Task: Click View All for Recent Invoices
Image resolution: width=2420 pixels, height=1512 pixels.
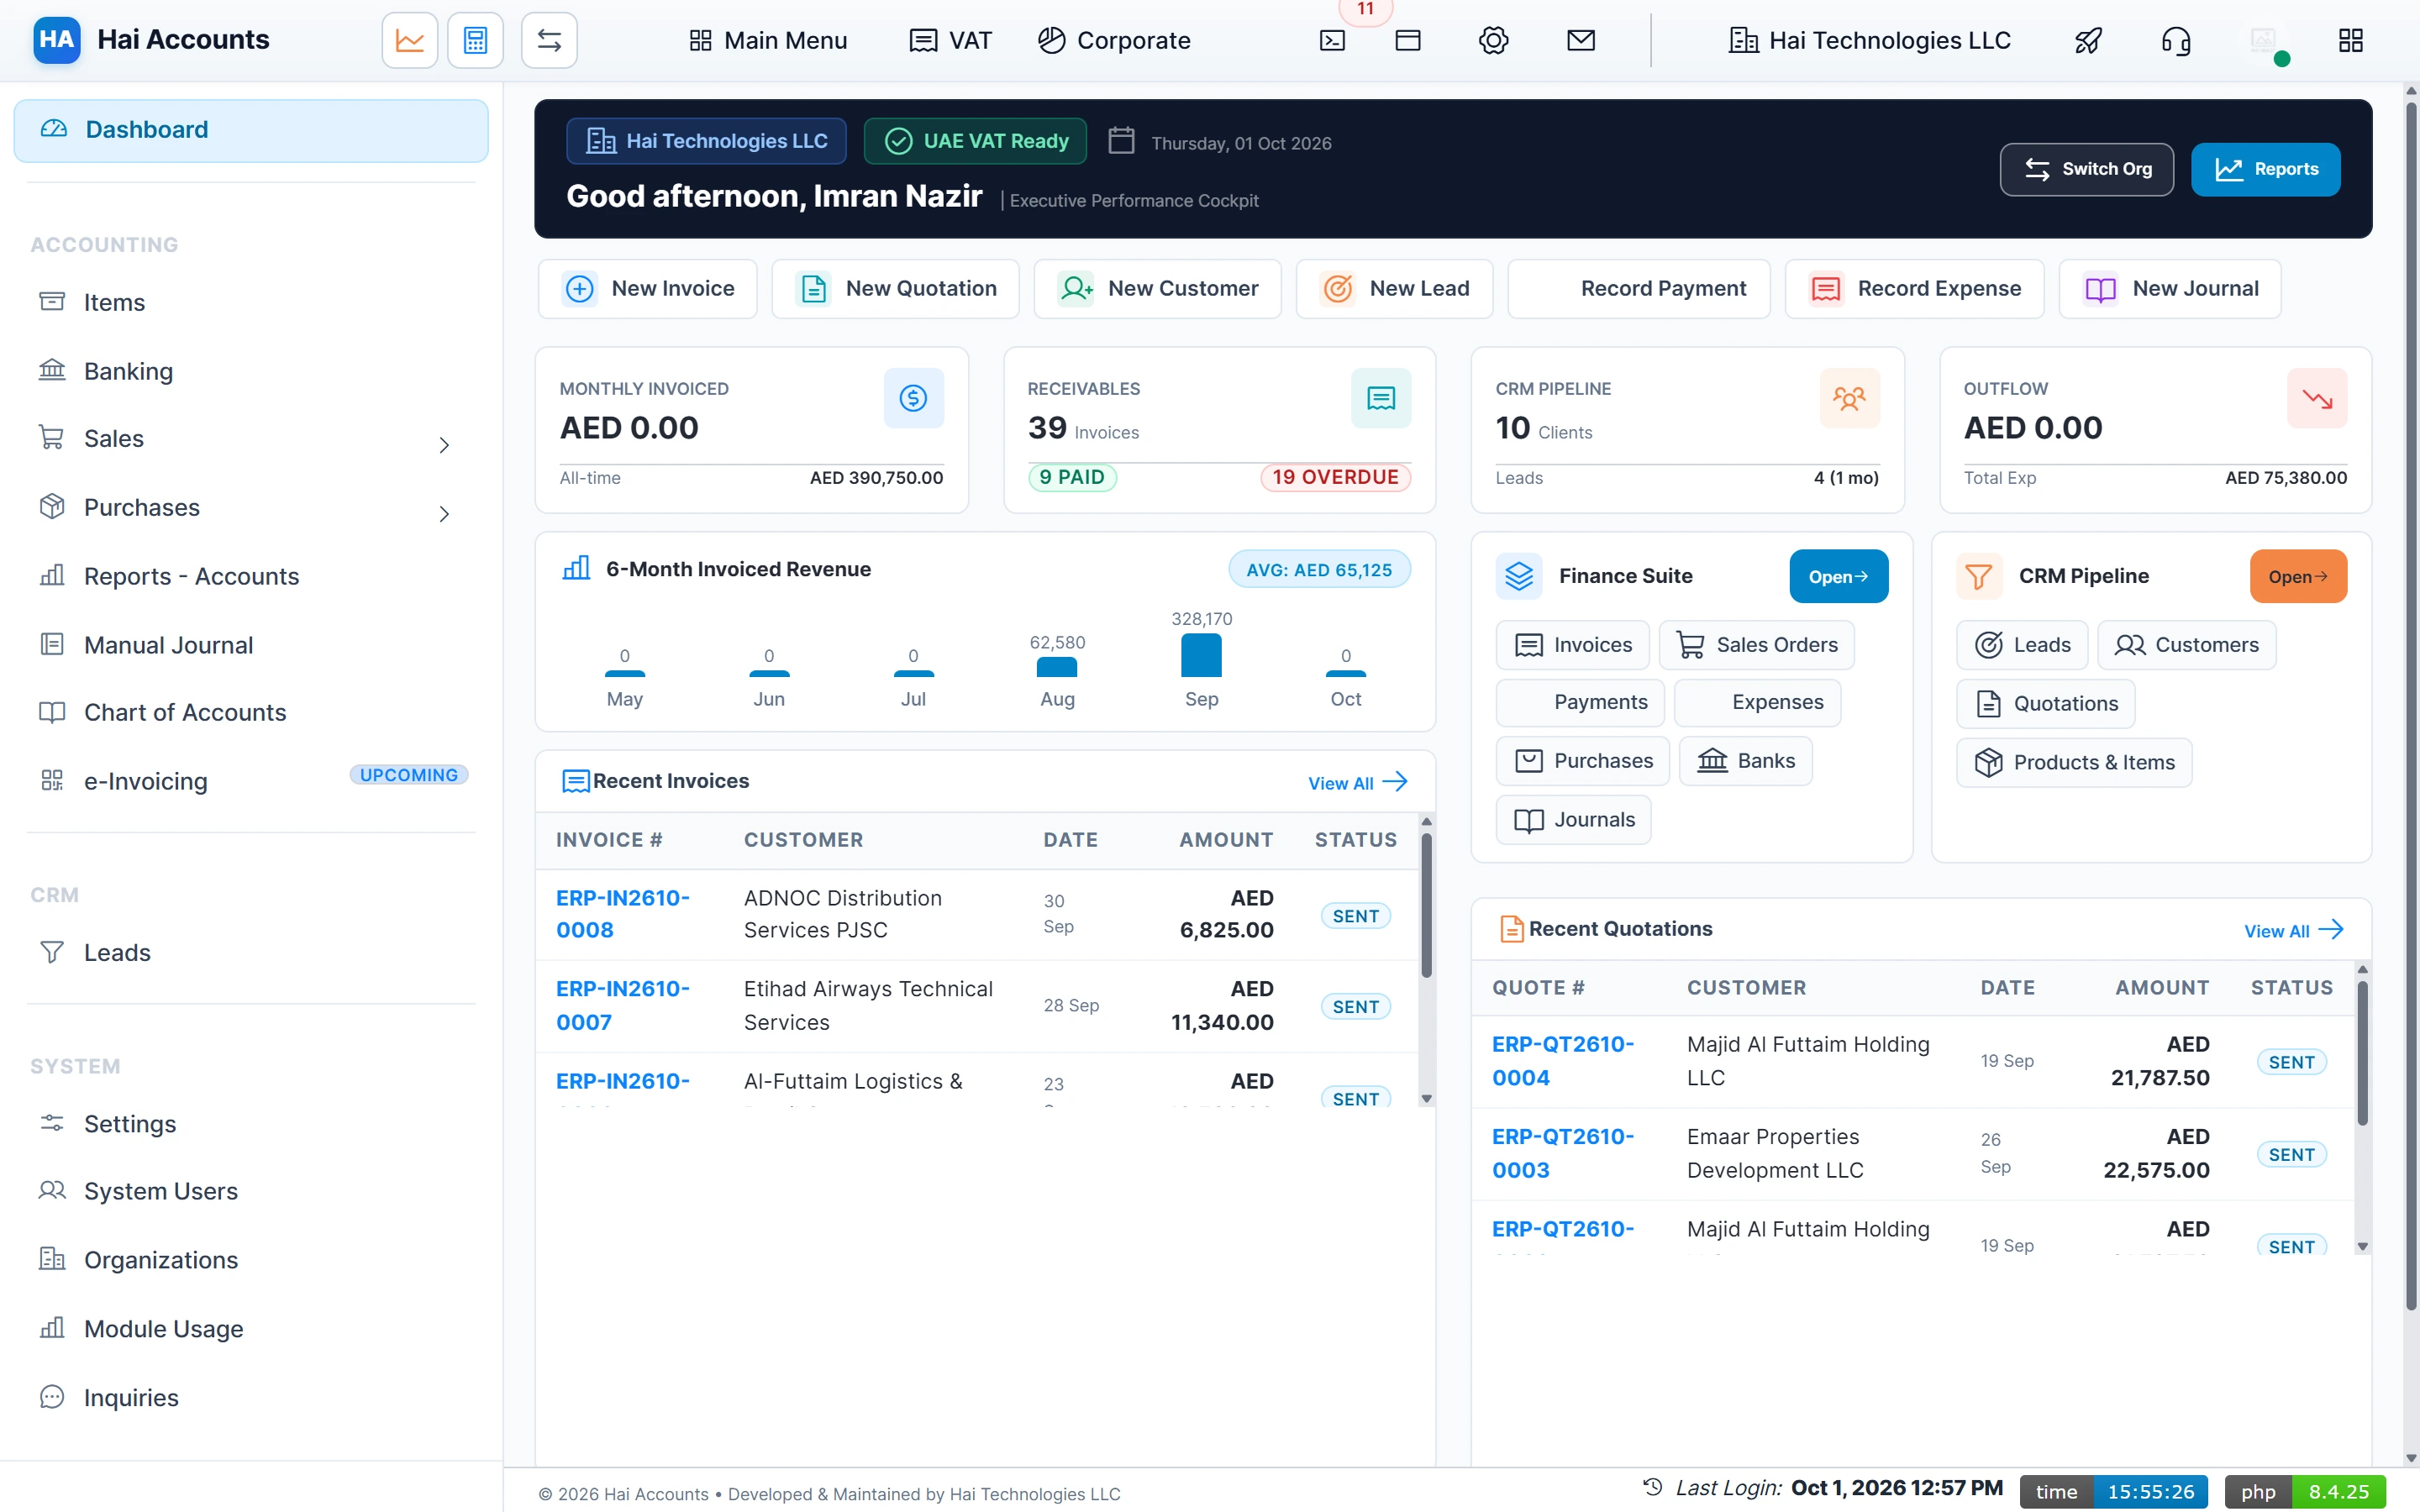Action: click(1357, 782)
